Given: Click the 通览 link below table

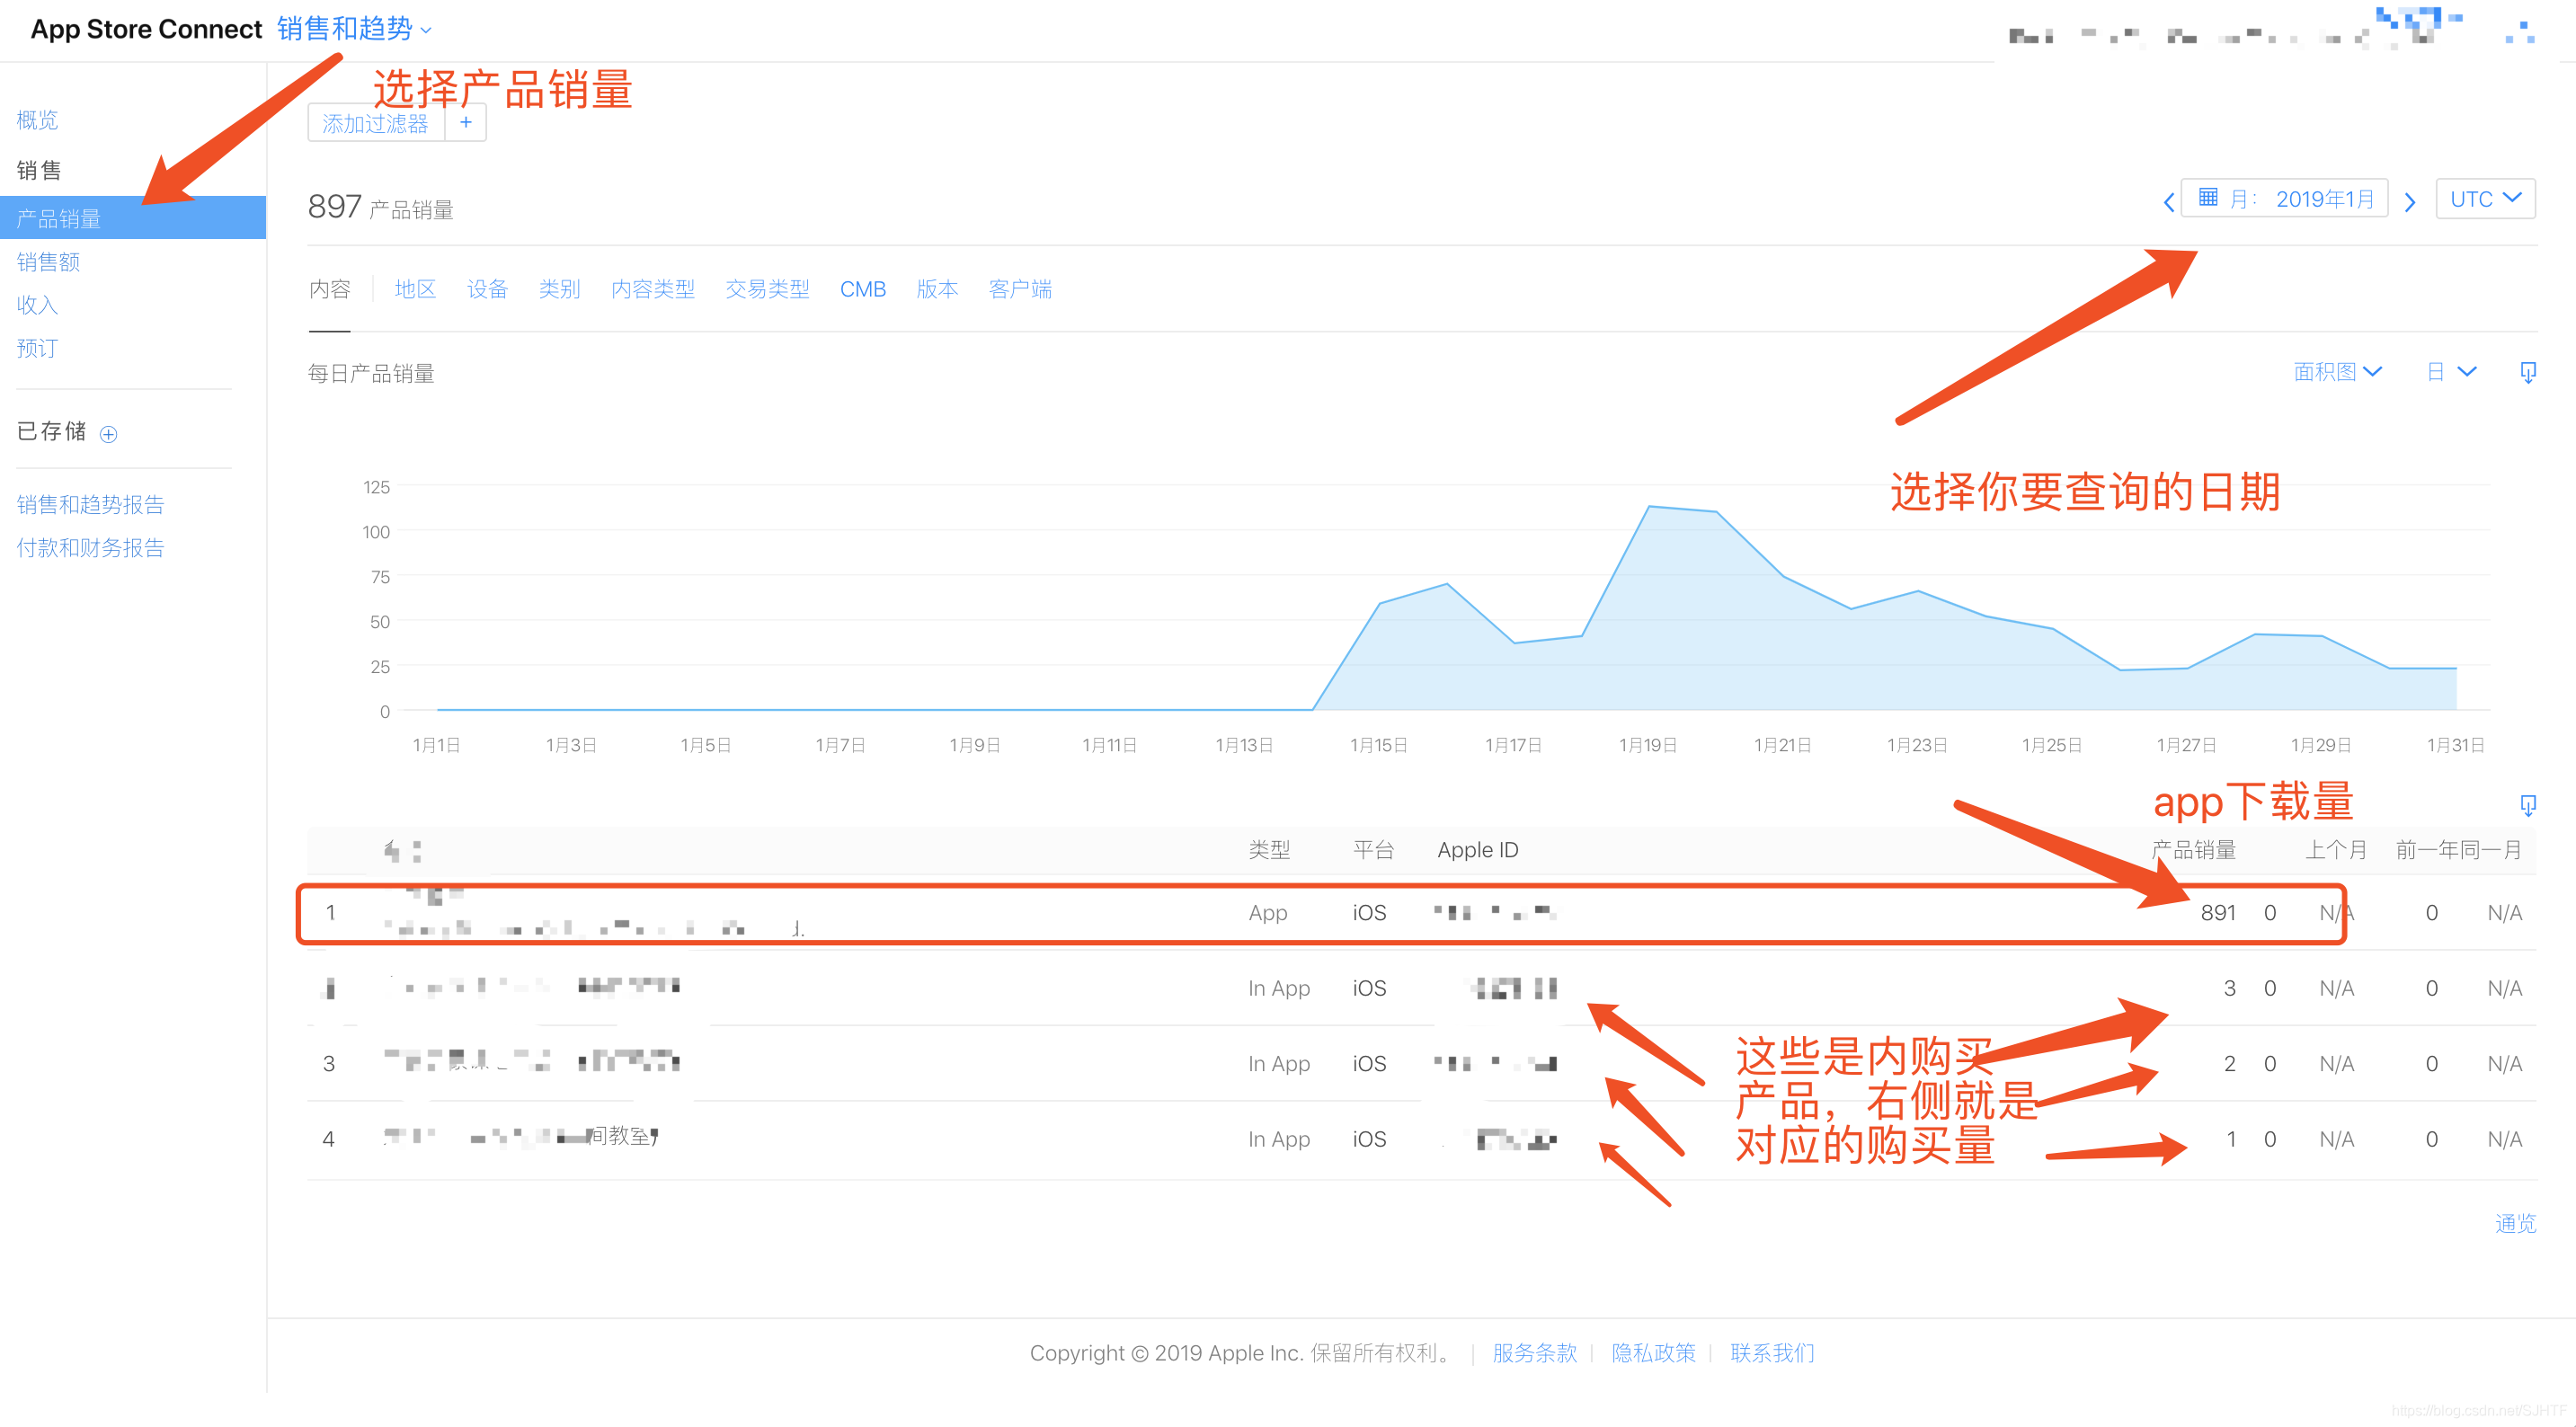Looking at the screenshot, I should pos(2514,1223).
